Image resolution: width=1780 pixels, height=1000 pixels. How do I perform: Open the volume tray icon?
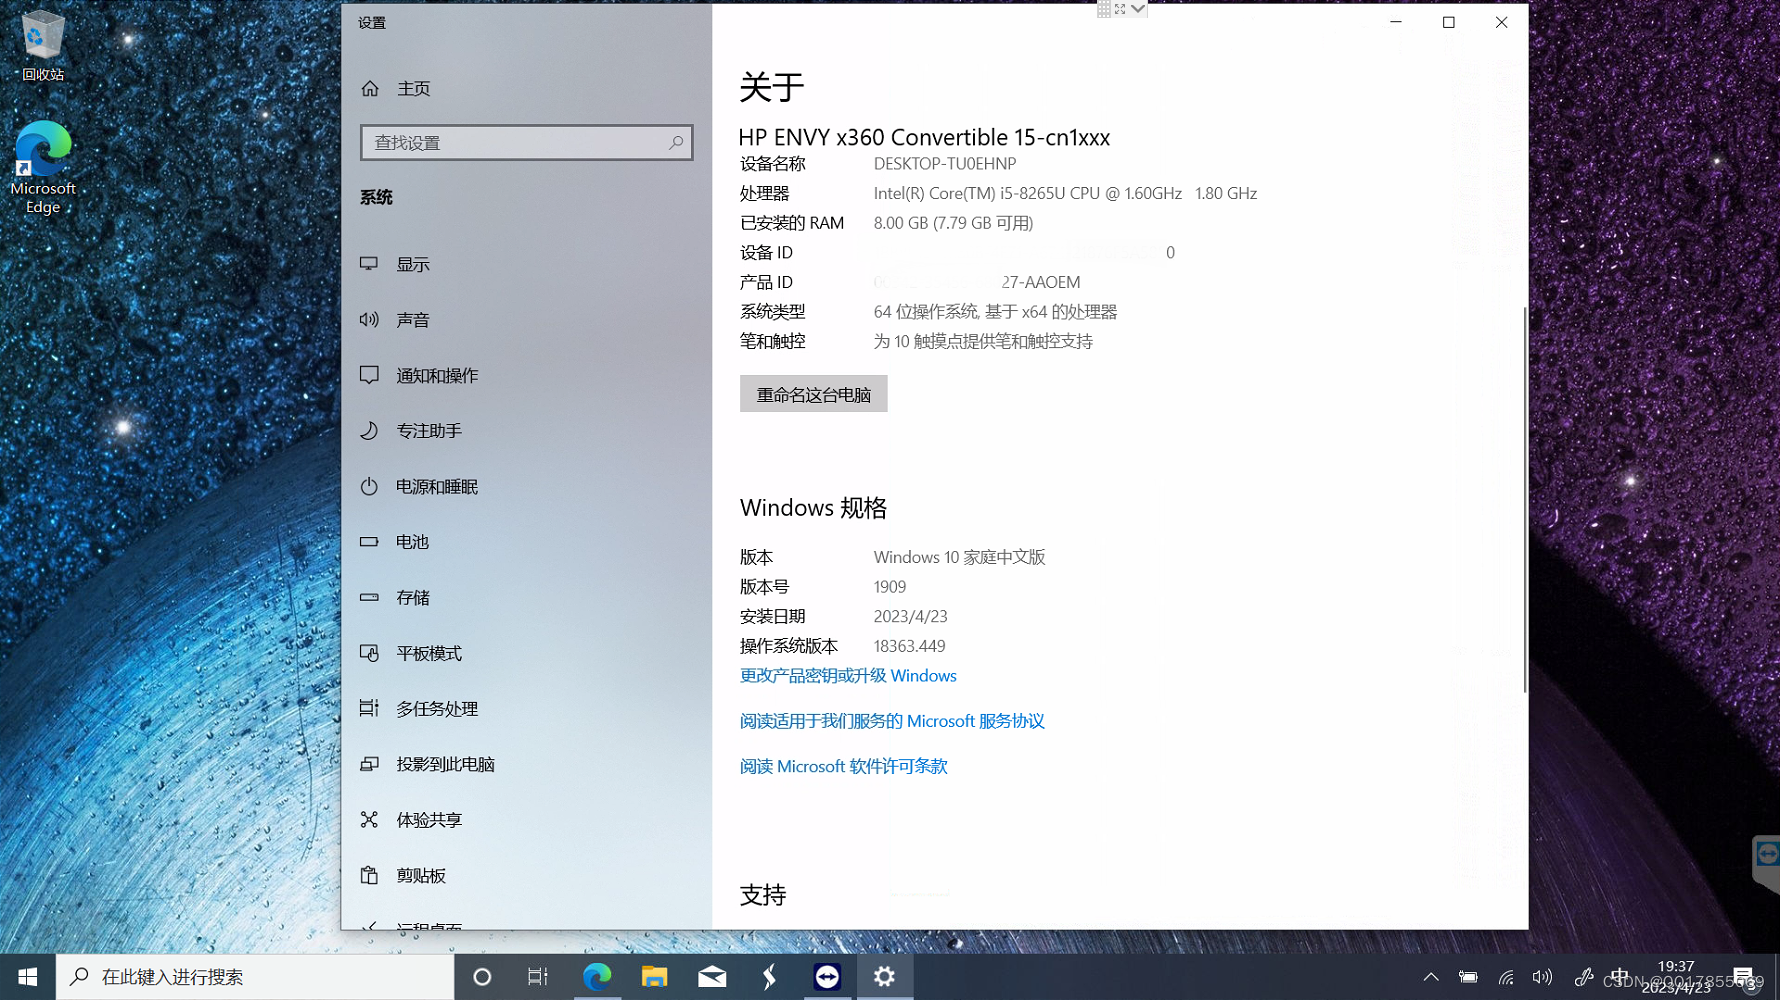1543,977
